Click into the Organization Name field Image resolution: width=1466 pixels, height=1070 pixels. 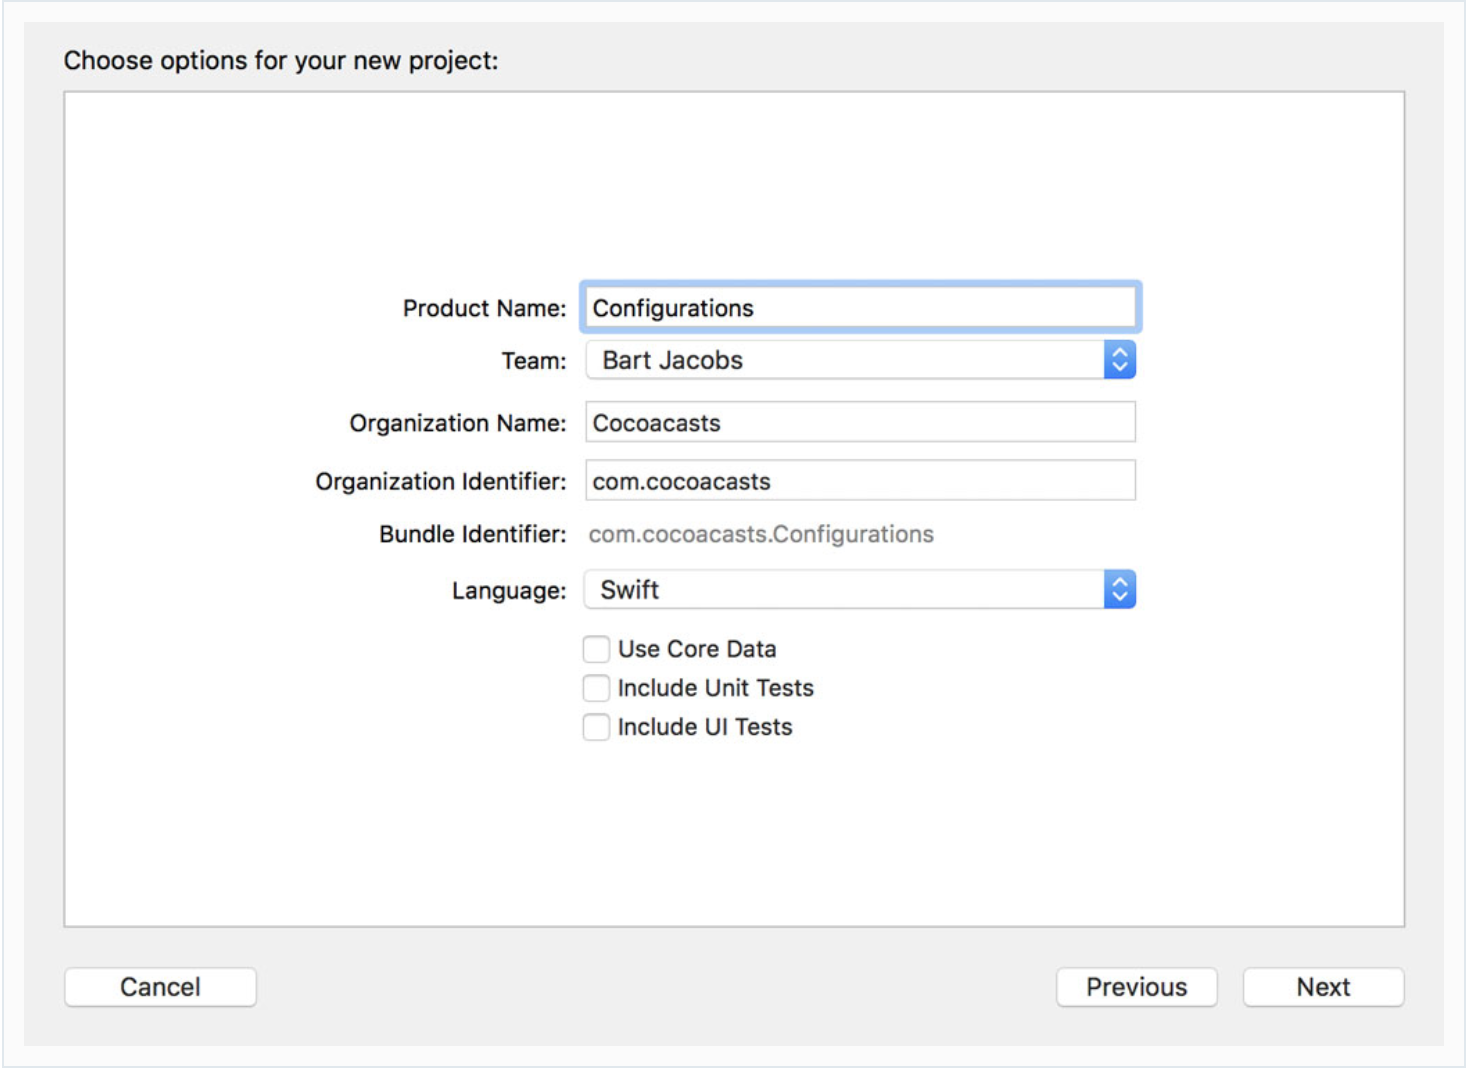(860, 423)
